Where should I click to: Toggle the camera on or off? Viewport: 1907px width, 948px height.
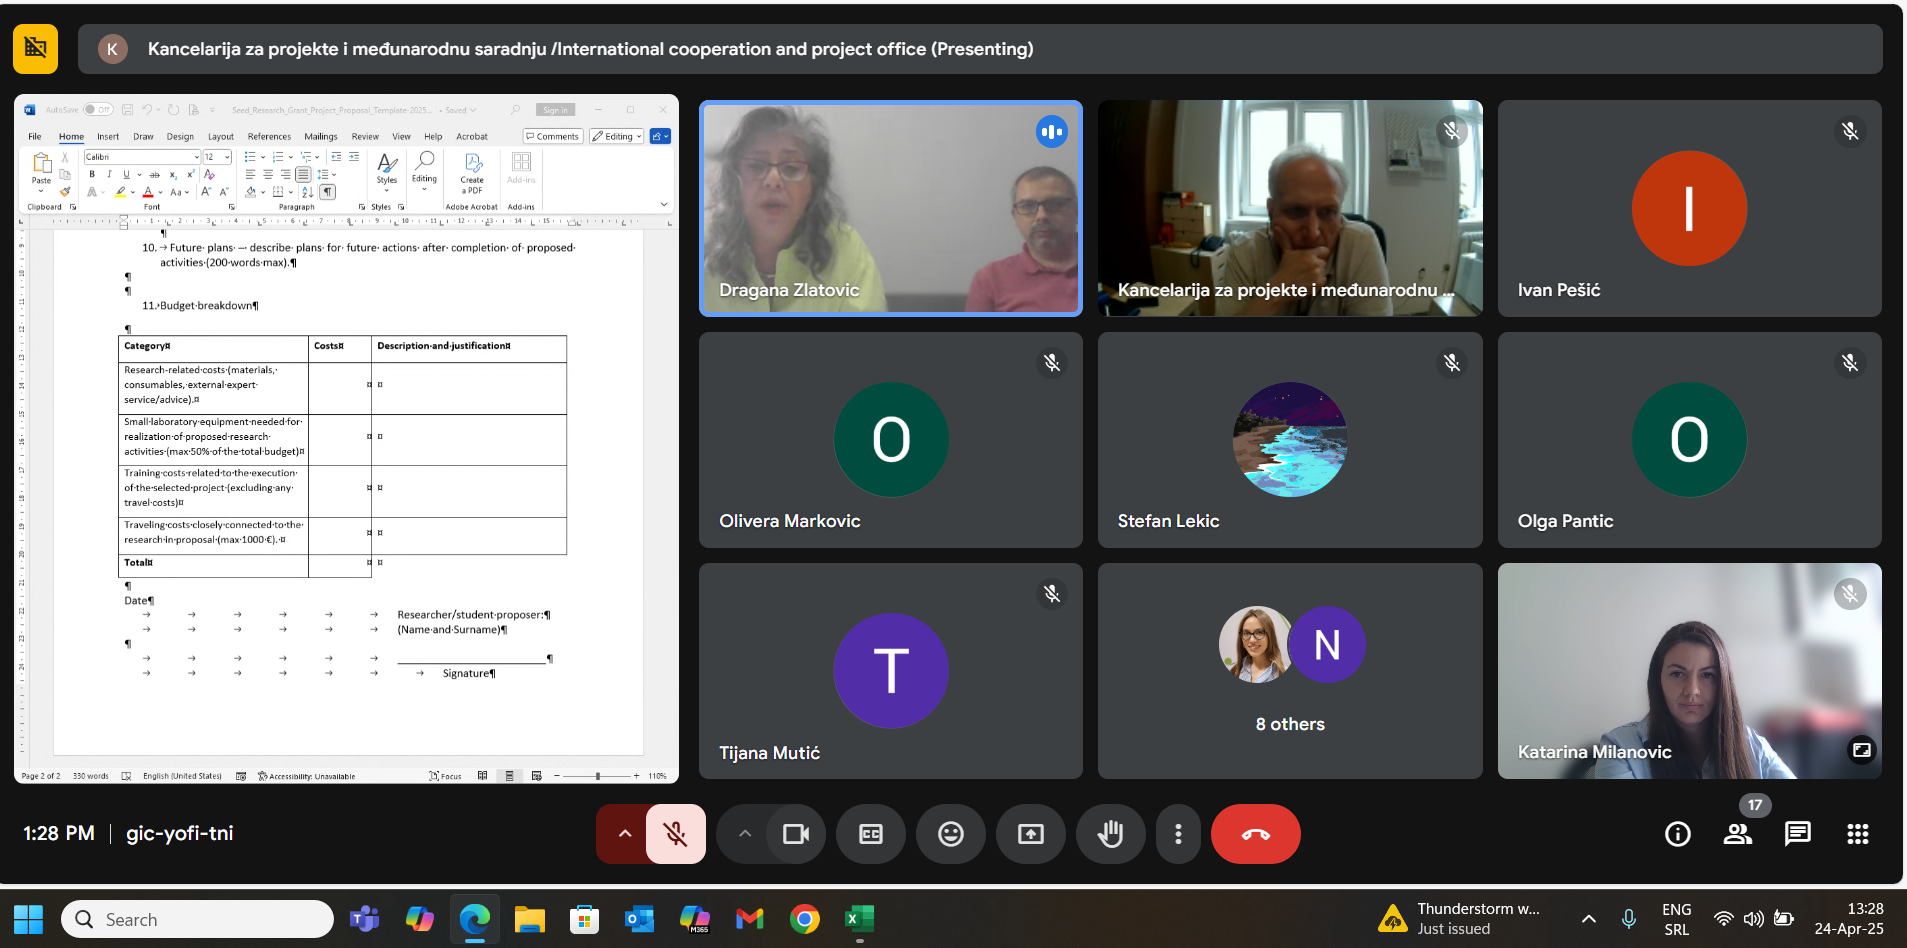coord(796,834)
